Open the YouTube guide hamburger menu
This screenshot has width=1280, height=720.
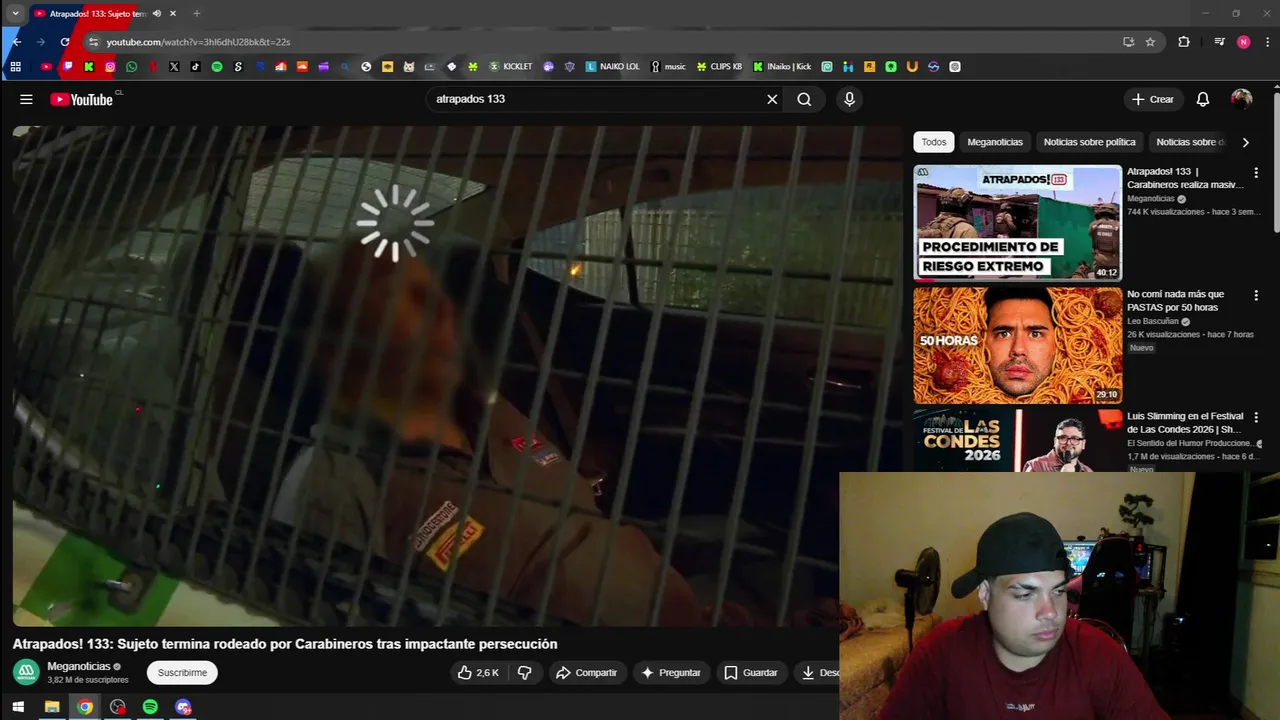[x=26, y=99]
